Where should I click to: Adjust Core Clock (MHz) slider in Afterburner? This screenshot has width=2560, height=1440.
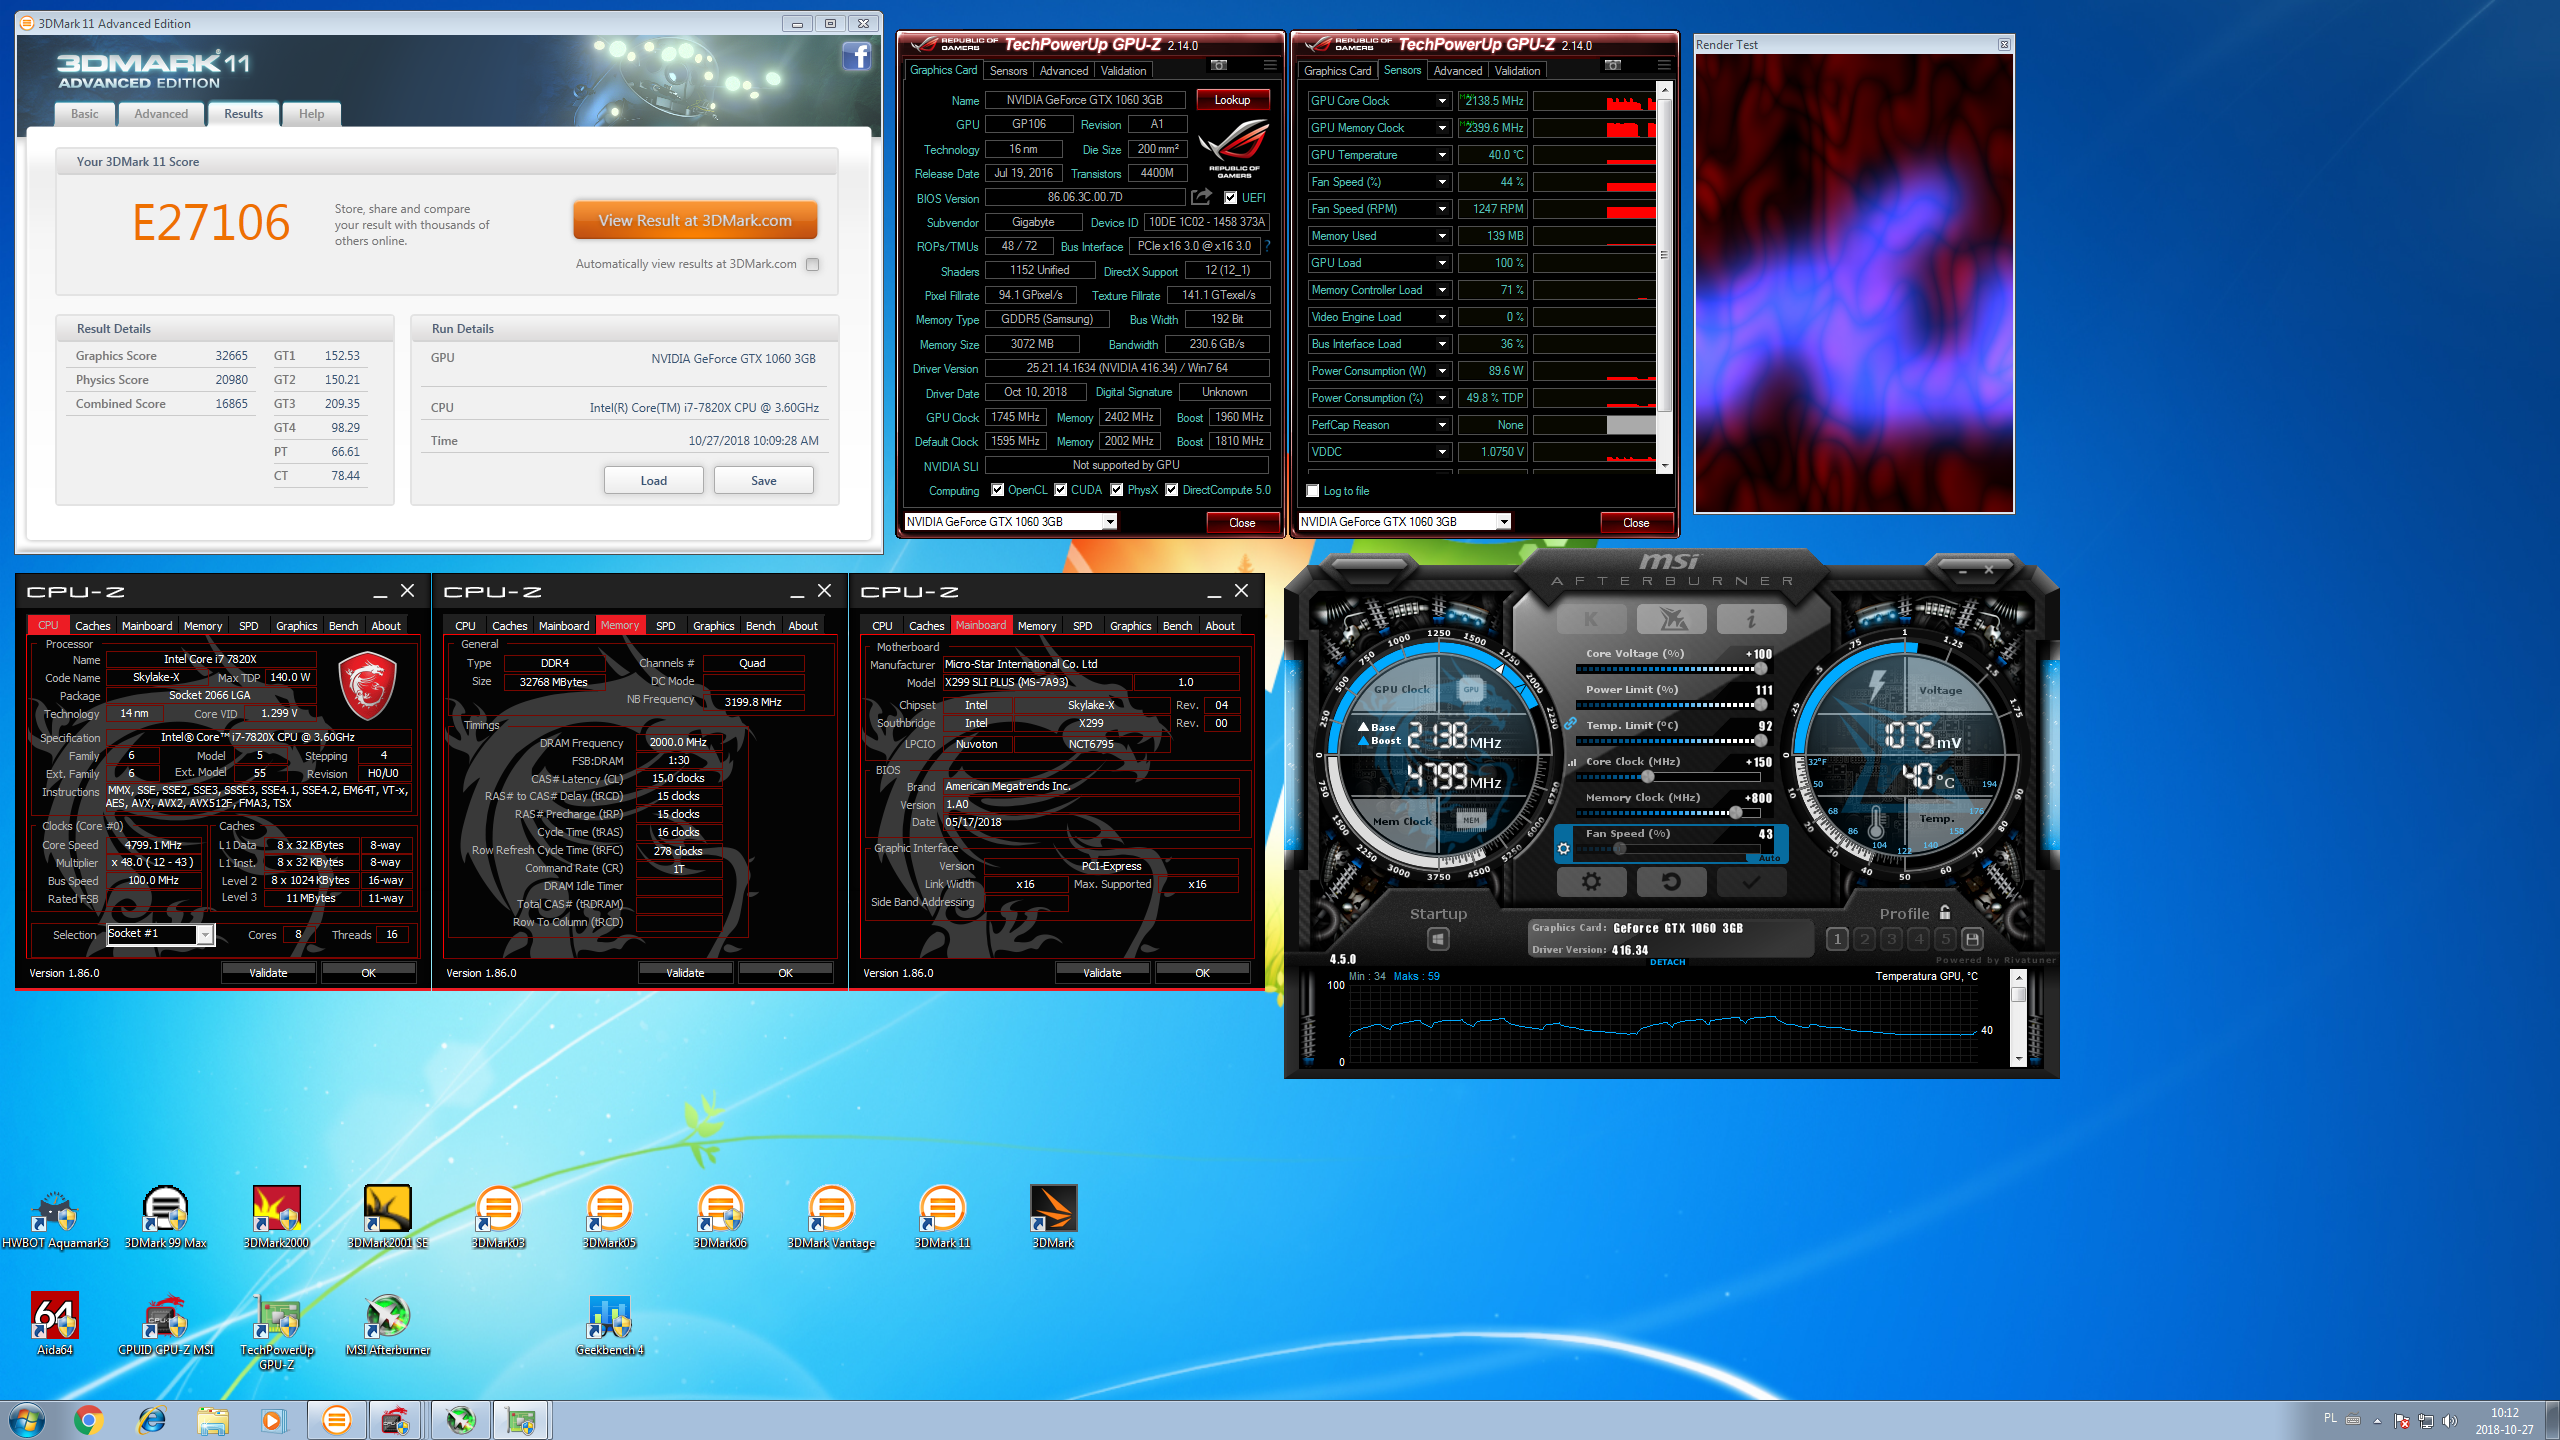pyautogui.click(x=1668, y=777)
